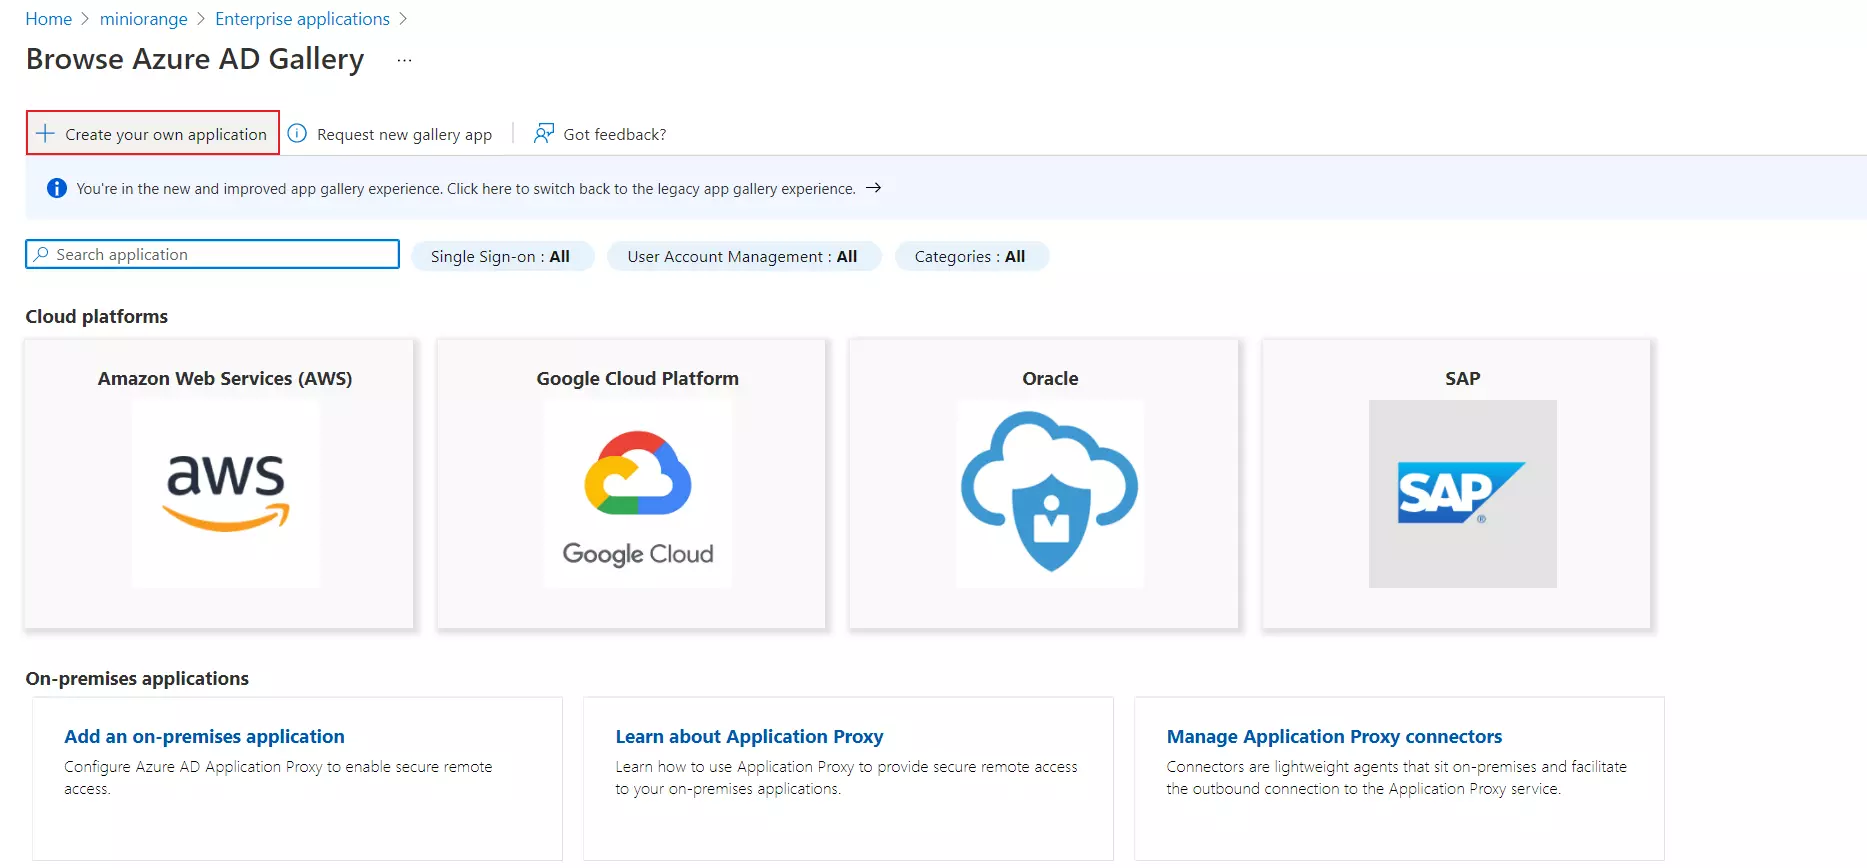
Task: Select the AWS logo tile
Action: coord(226,494)
